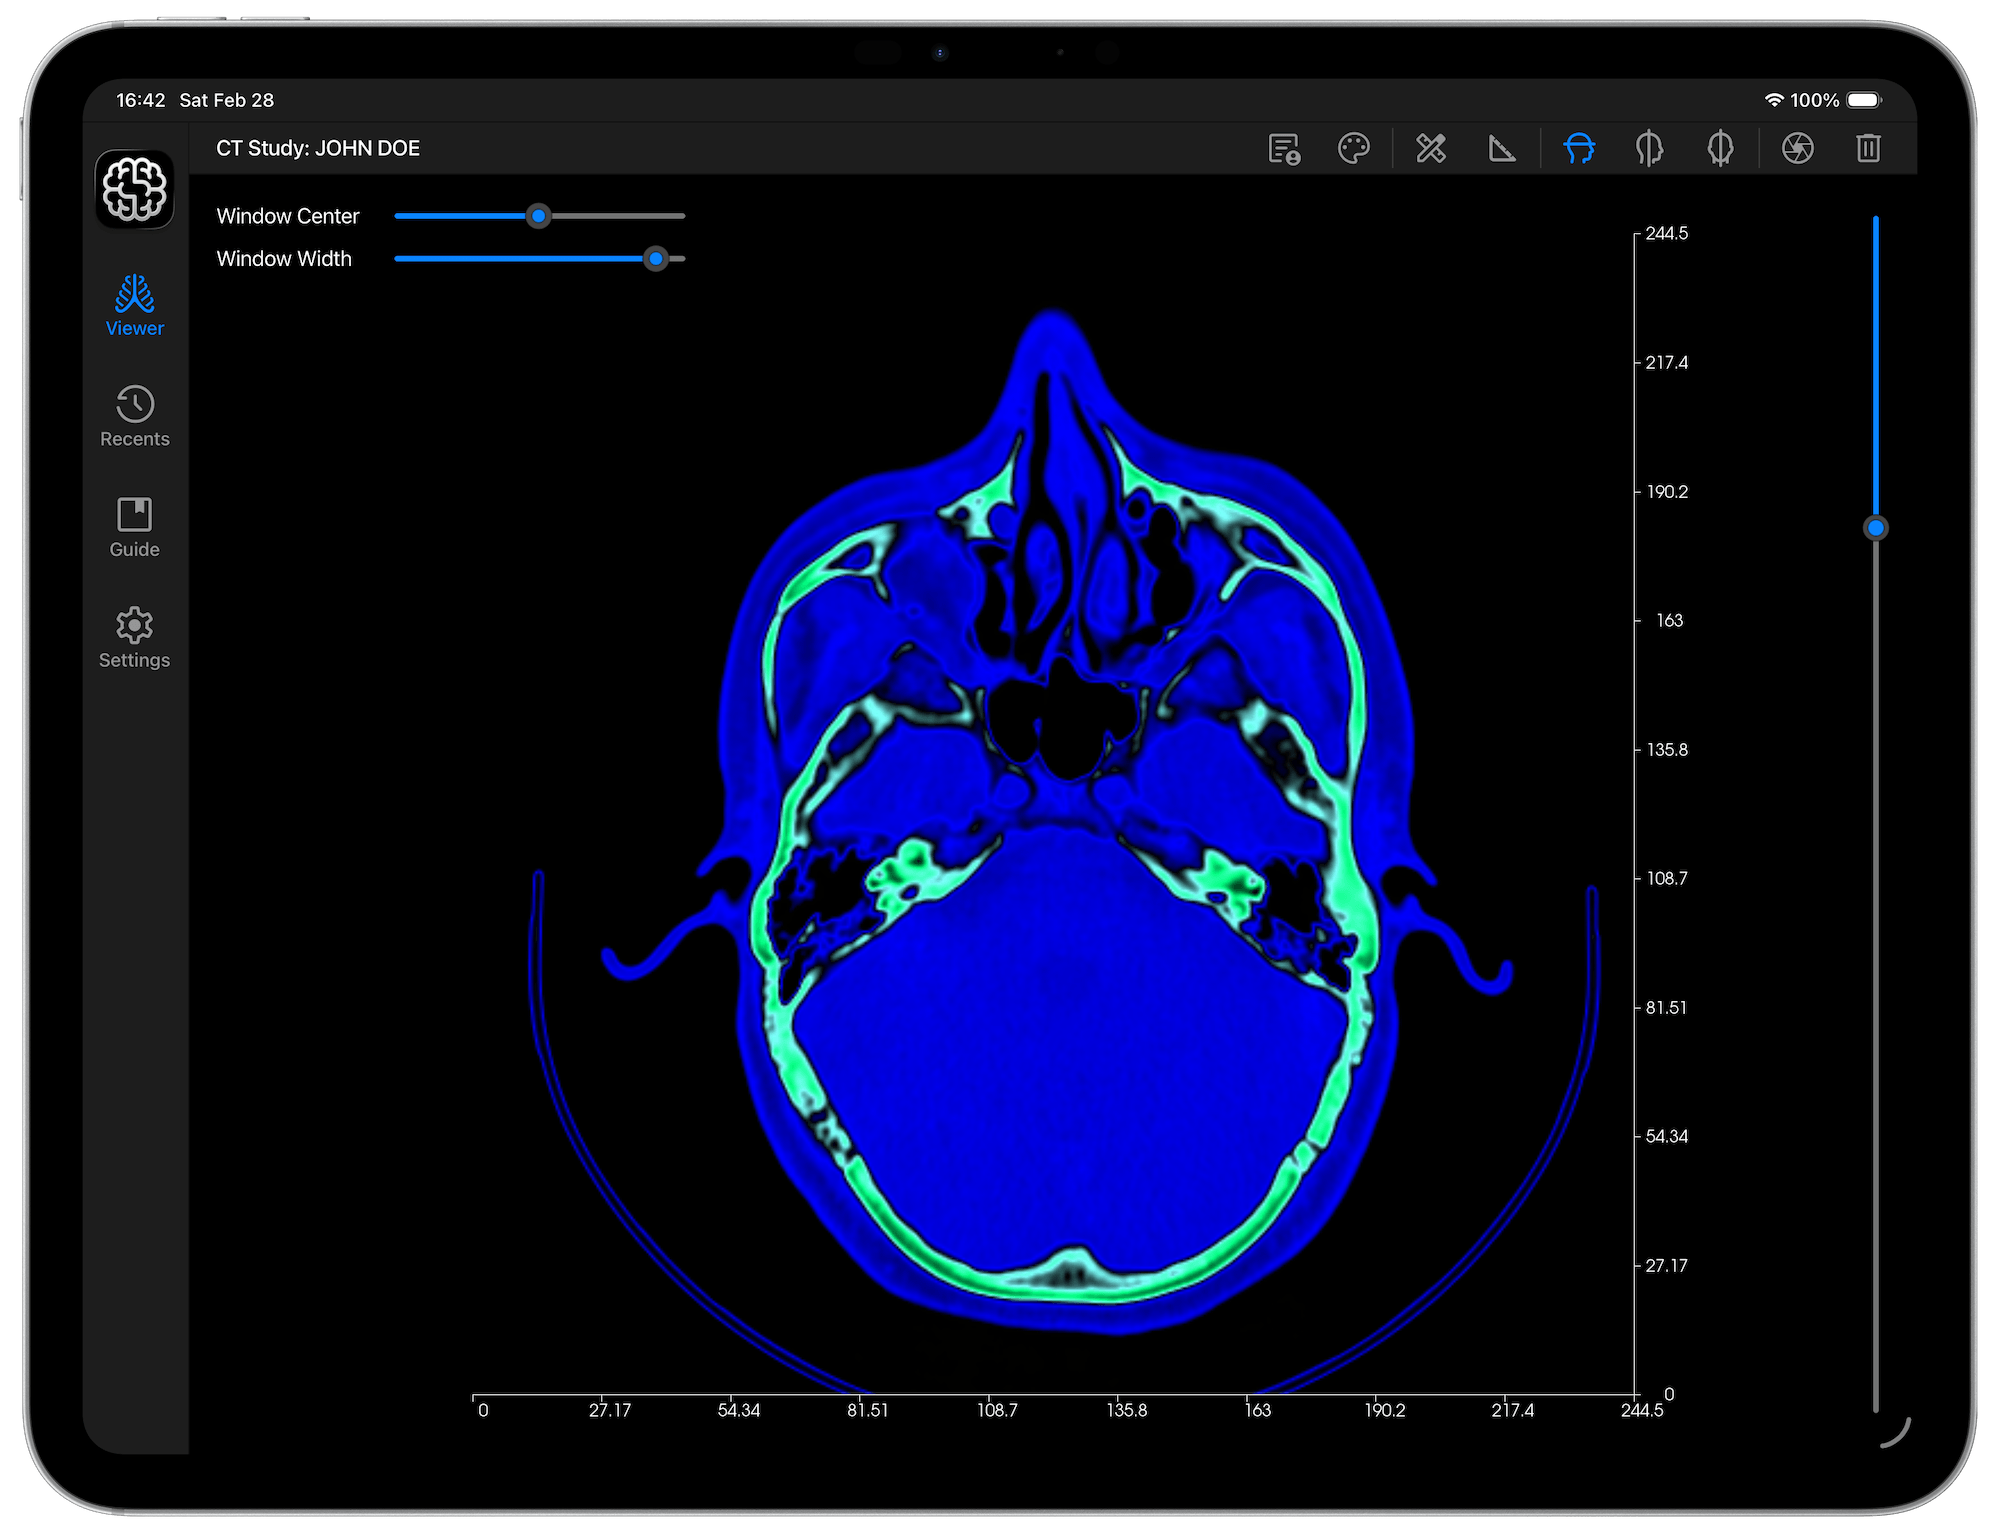Screen dimensions: 2000x1533
Task: Click the brain logo in the sidebar
Action: (134, 189)
